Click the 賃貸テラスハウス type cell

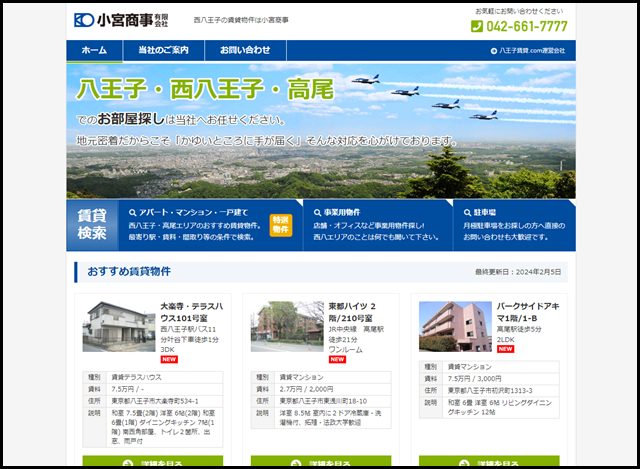coord(165,377)
